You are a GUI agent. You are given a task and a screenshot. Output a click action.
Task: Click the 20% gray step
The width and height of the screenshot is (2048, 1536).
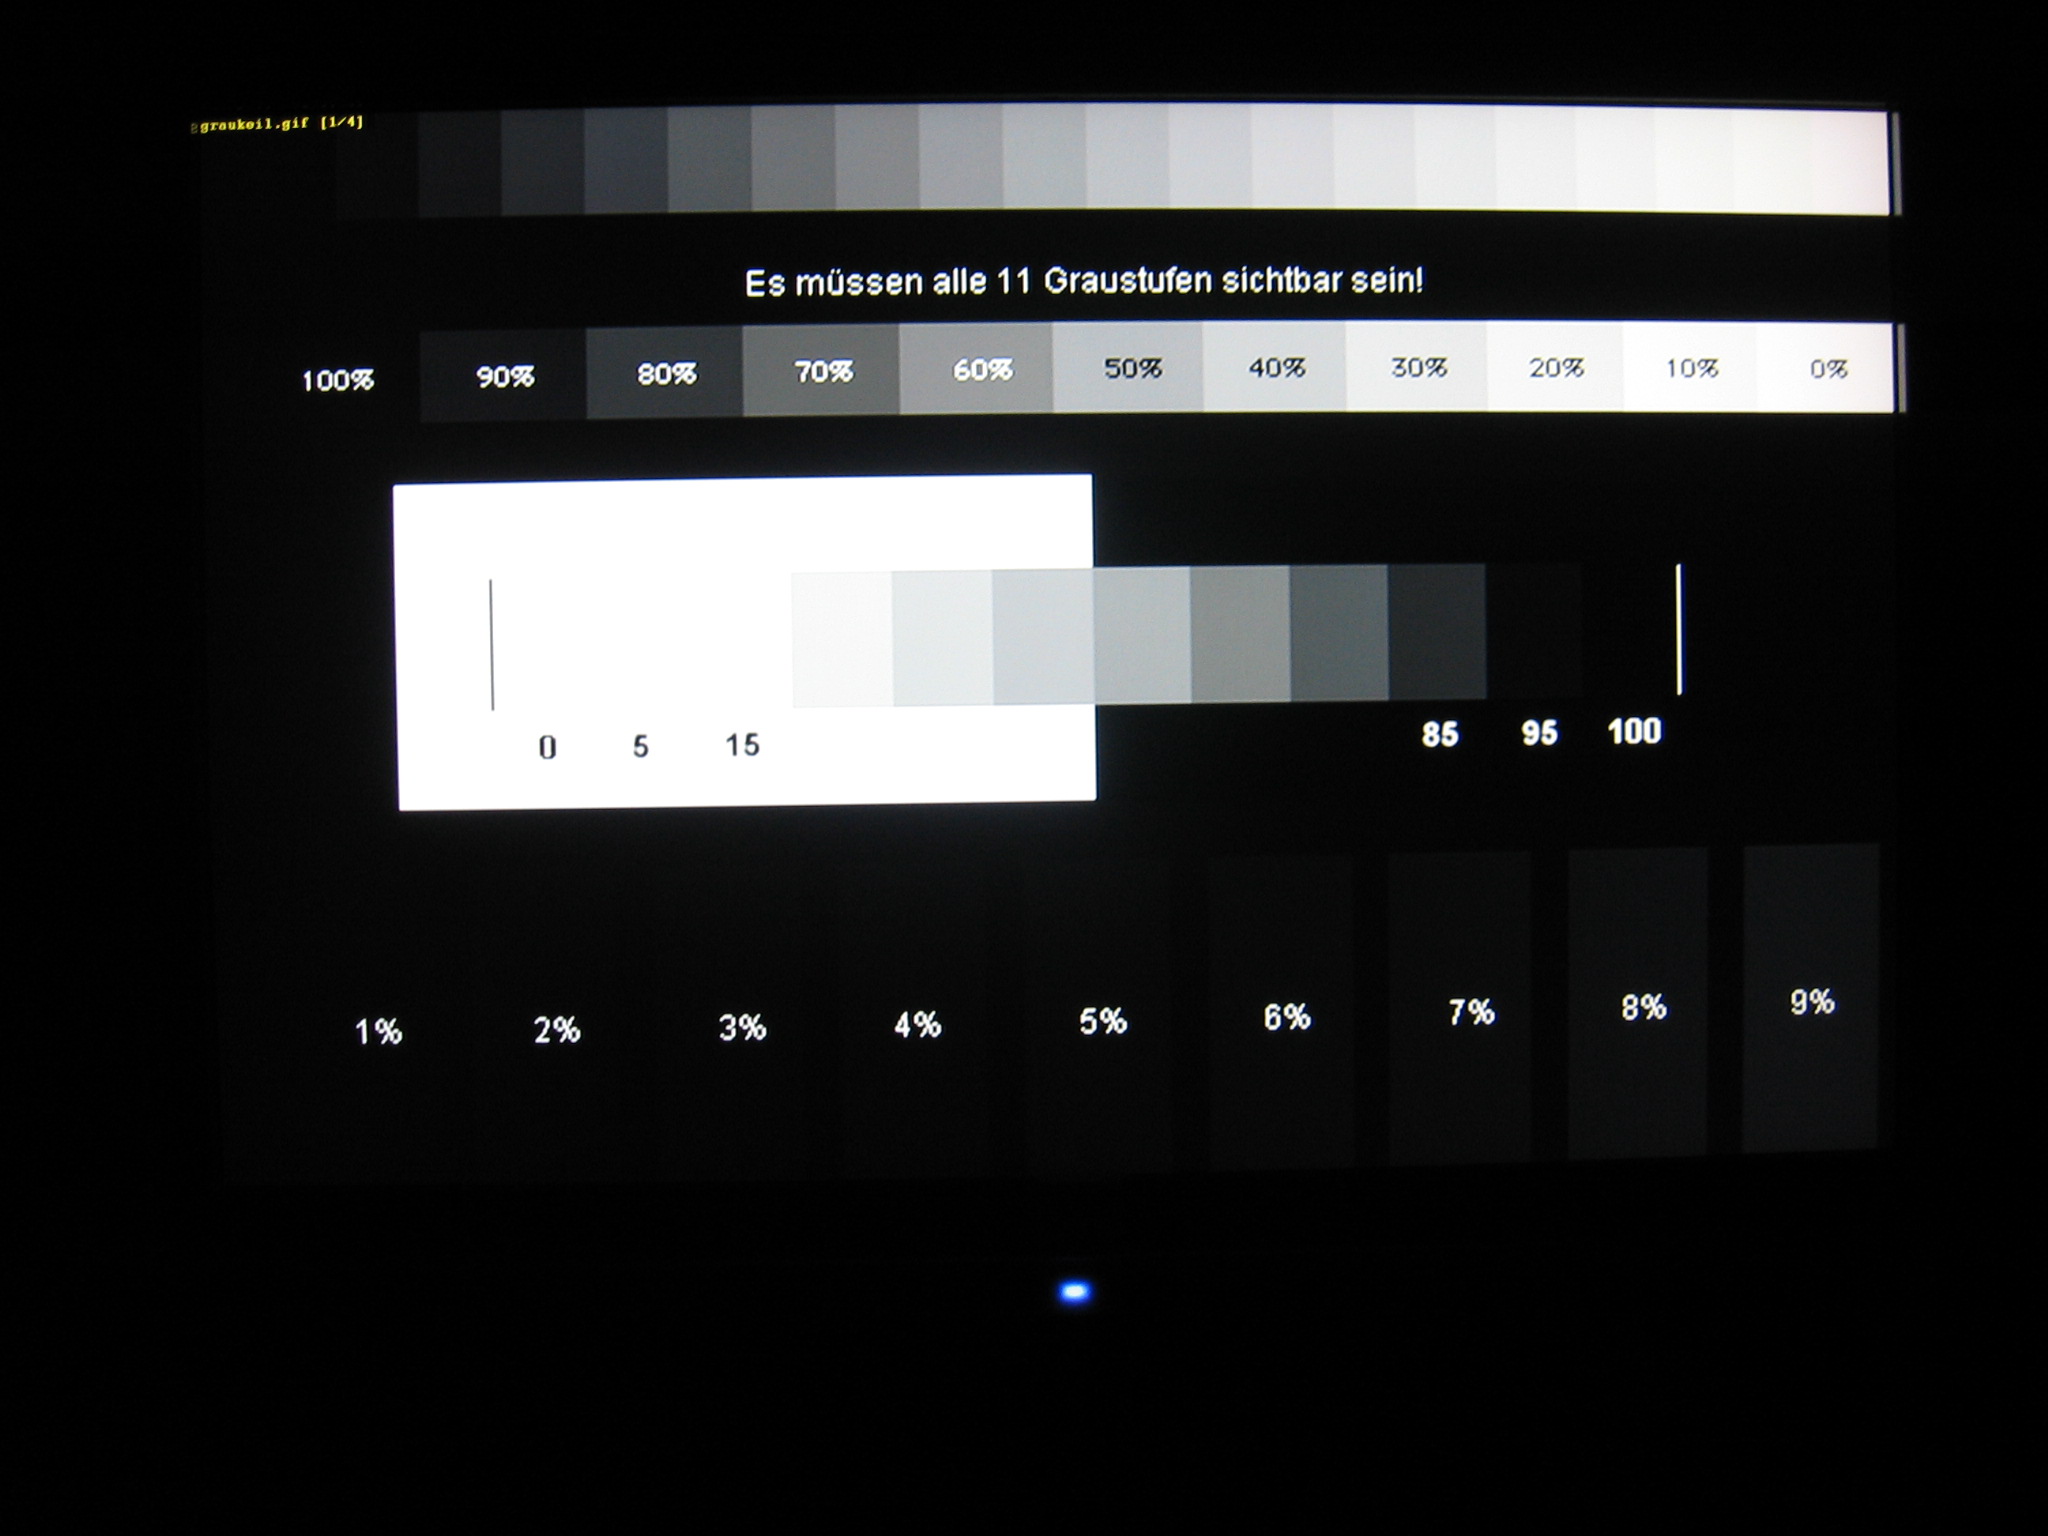click(1555, 367)
